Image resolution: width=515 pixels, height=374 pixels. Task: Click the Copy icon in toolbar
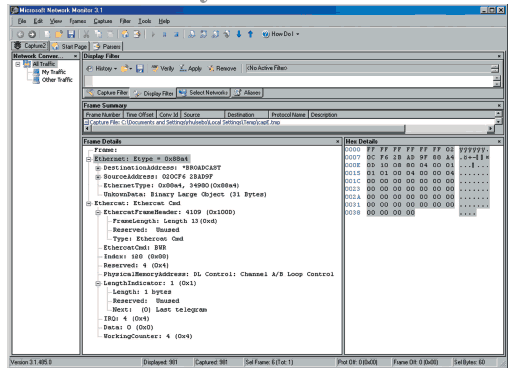point(98,34)
